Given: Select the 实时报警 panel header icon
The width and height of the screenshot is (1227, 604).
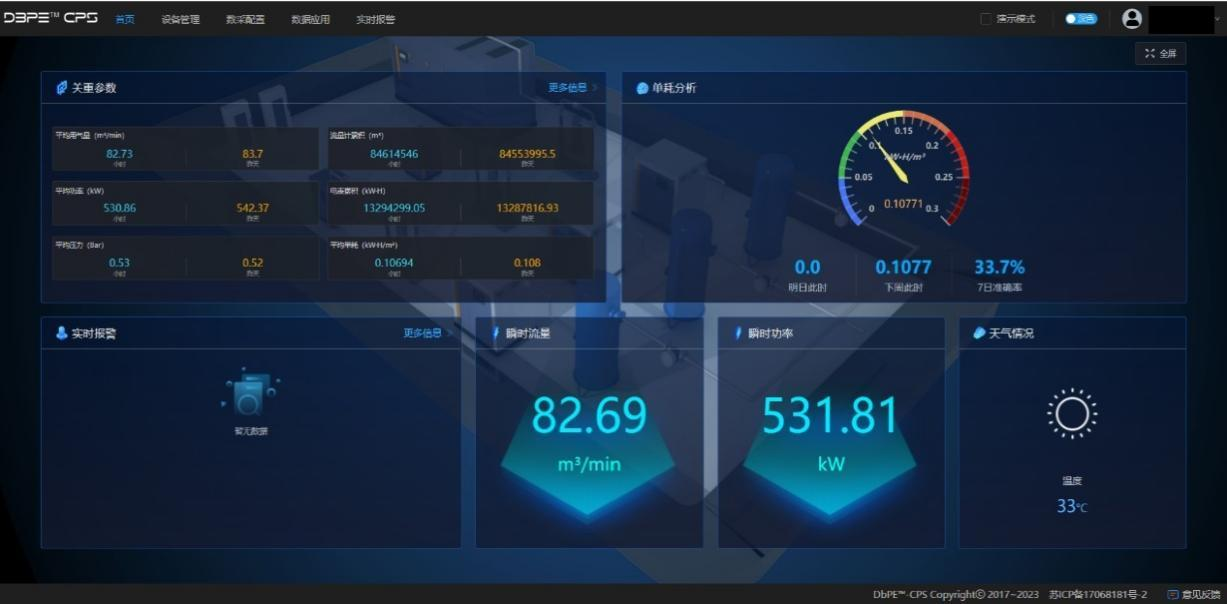Looking at the screenshot, I should point(61,334).
